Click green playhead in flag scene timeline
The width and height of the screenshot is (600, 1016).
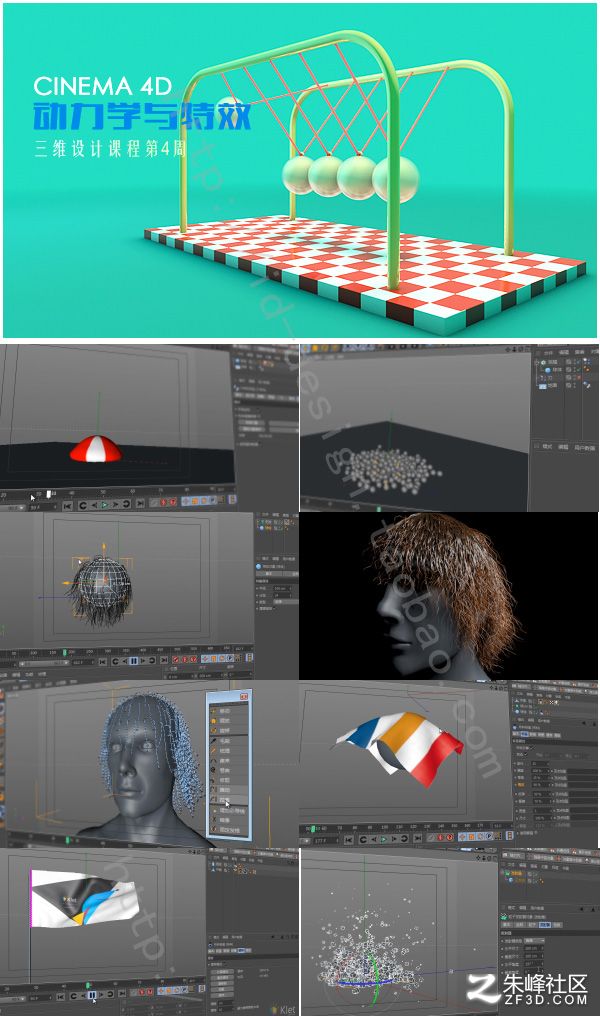click(x=88, y=986)
